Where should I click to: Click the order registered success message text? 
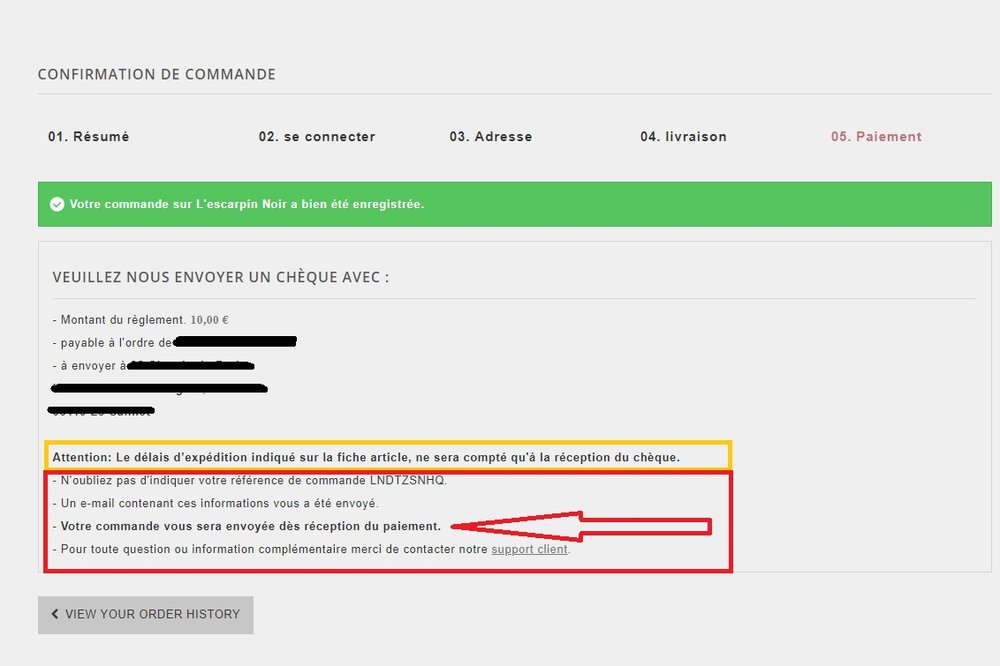click(x=247, y=204)
